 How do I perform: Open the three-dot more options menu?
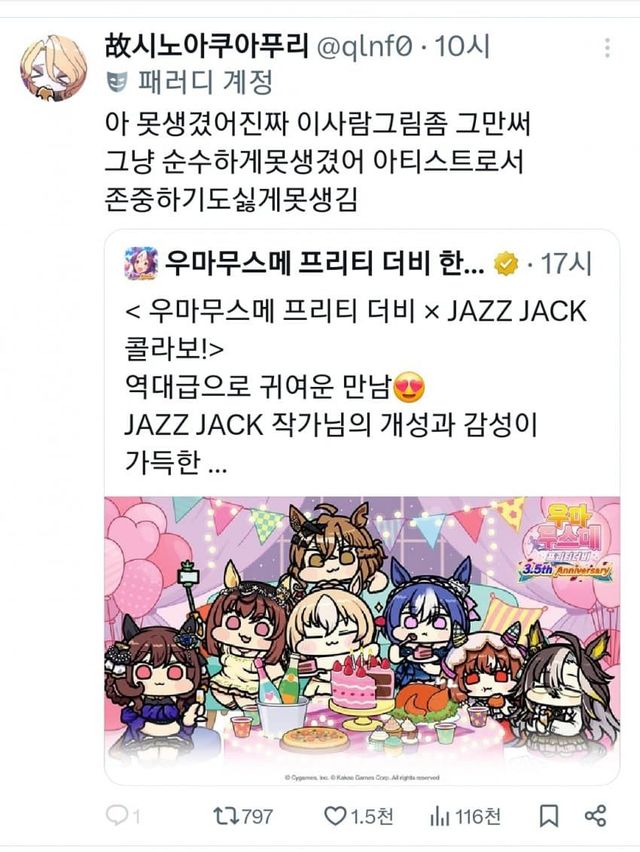[607, 48]
